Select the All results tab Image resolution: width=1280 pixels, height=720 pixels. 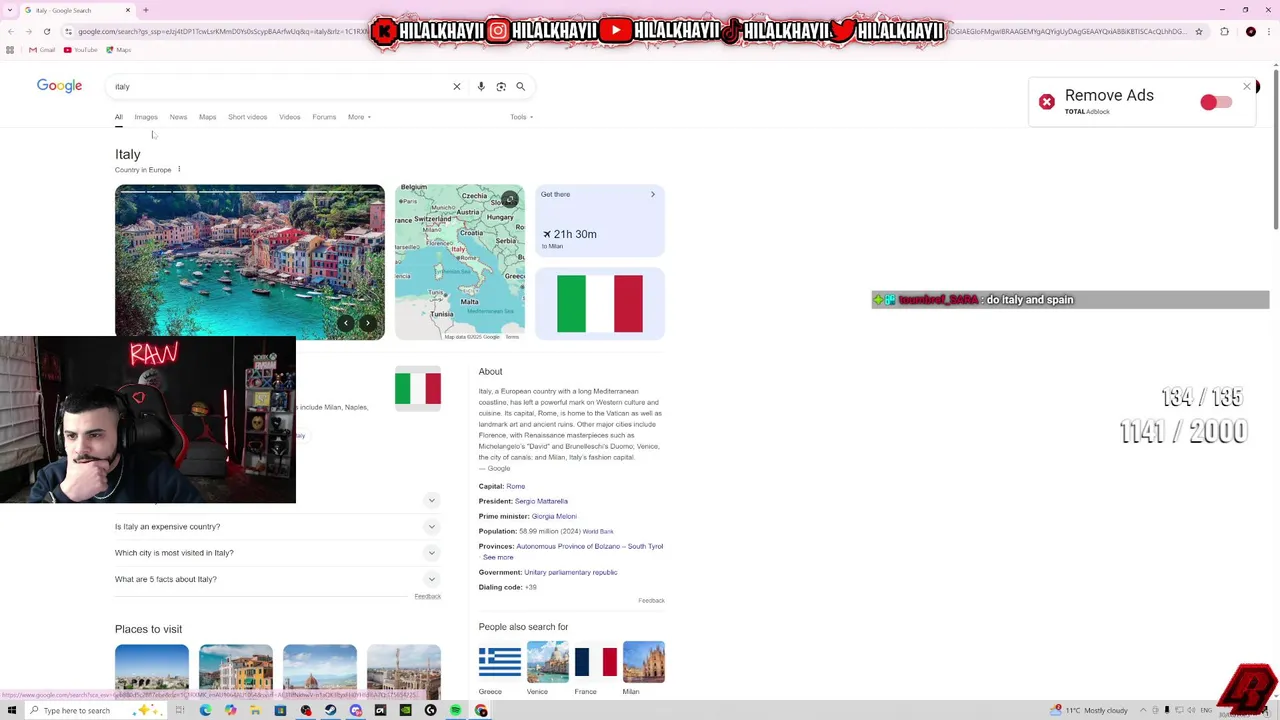coord(118,117)
